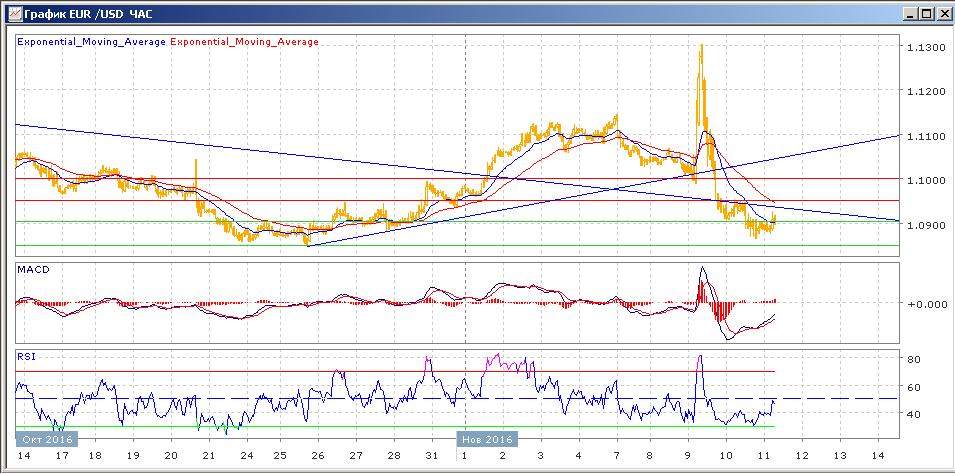
Task: Click date label 3 on the time axis
Action: 541,456
